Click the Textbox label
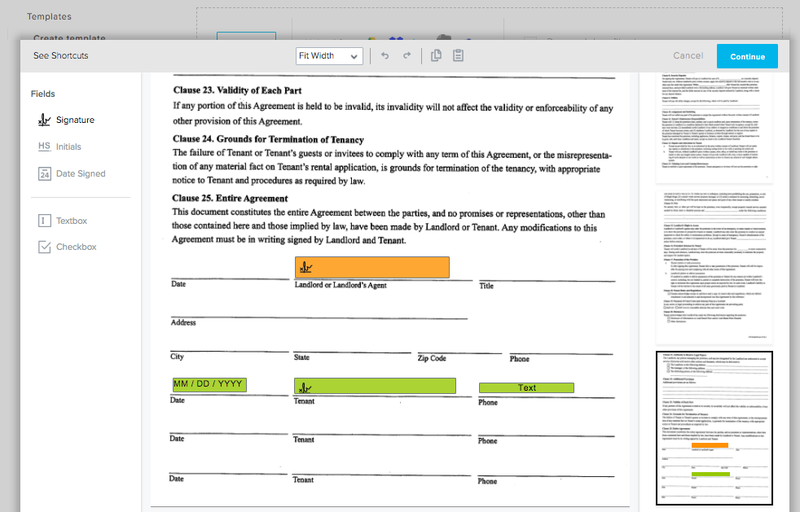800x512 pixels. click(71, 221)
